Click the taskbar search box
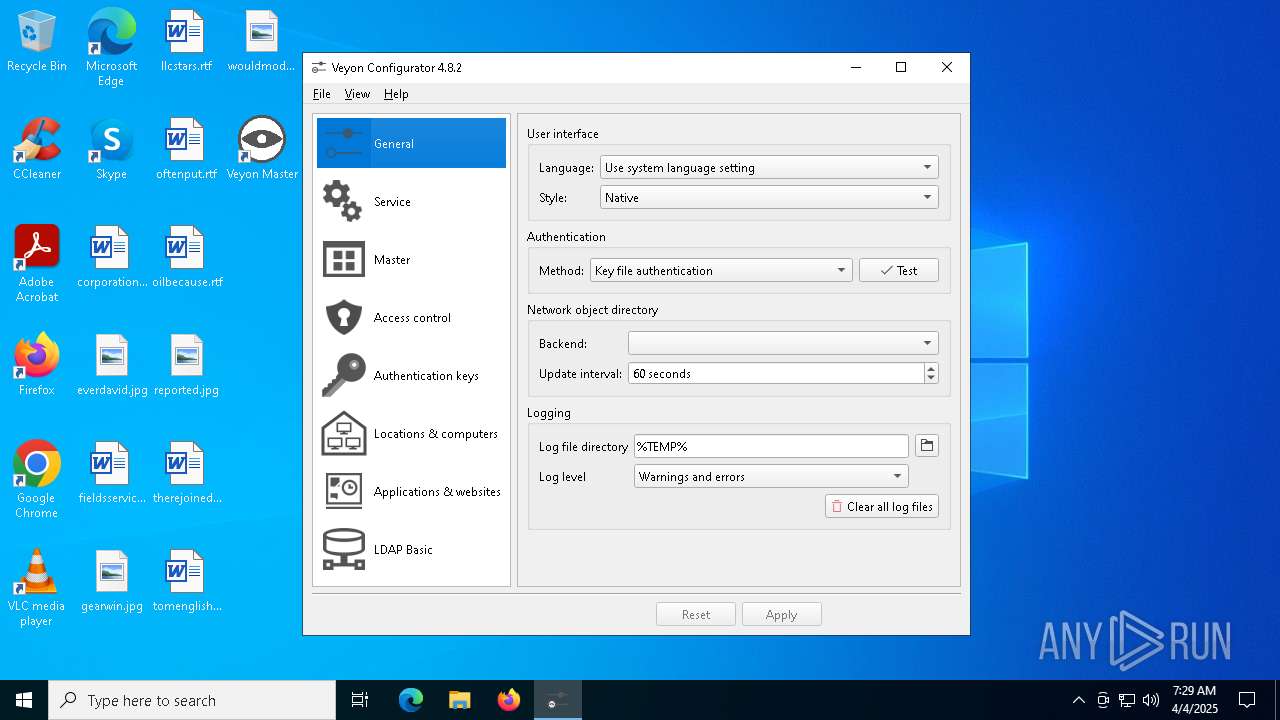 pos(192,700)
